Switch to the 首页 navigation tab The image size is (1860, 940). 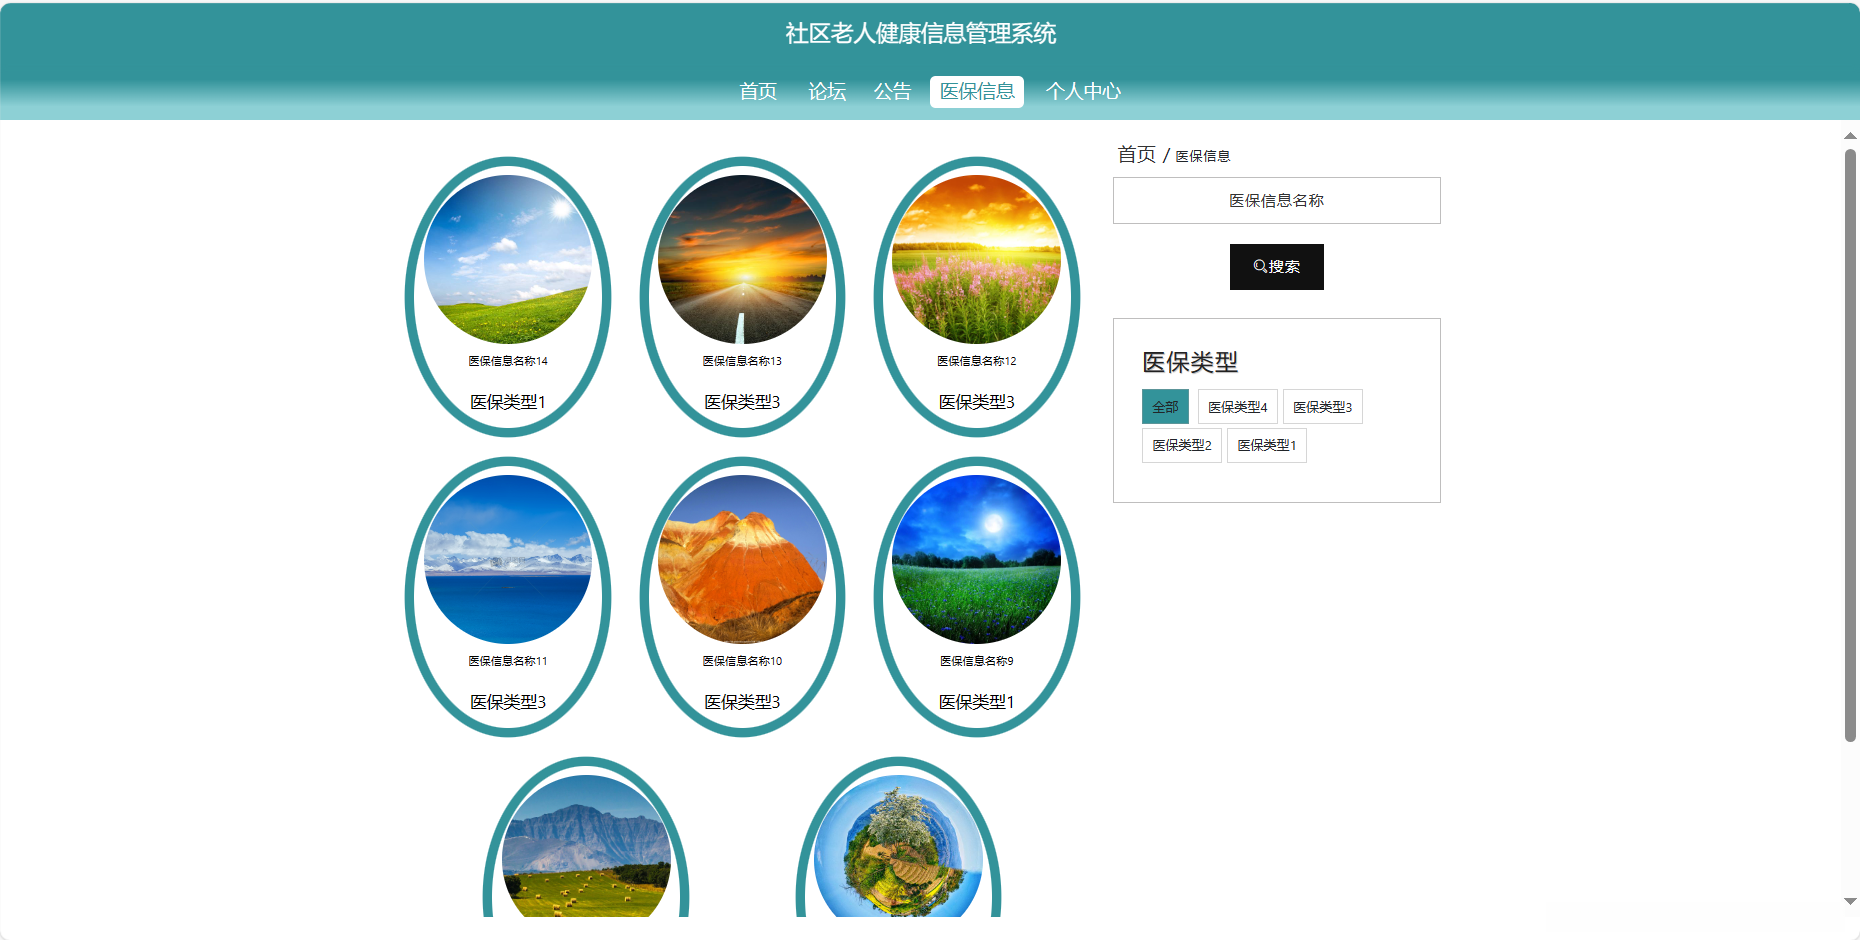coord(758,91)
